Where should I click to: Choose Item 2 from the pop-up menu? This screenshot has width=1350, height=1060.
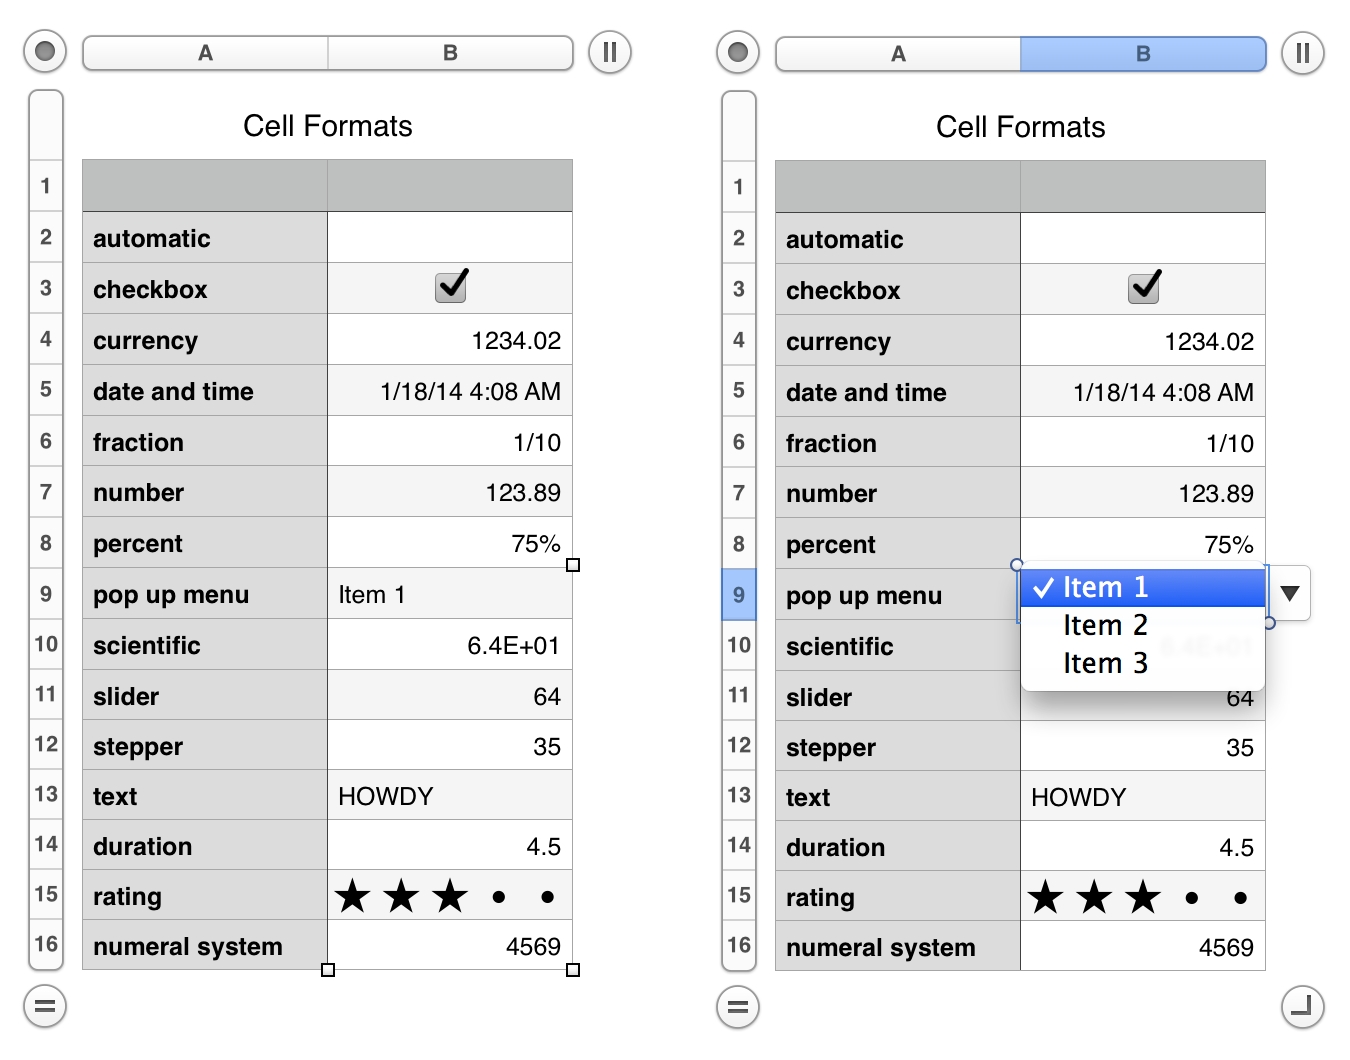coord(1105,626)
